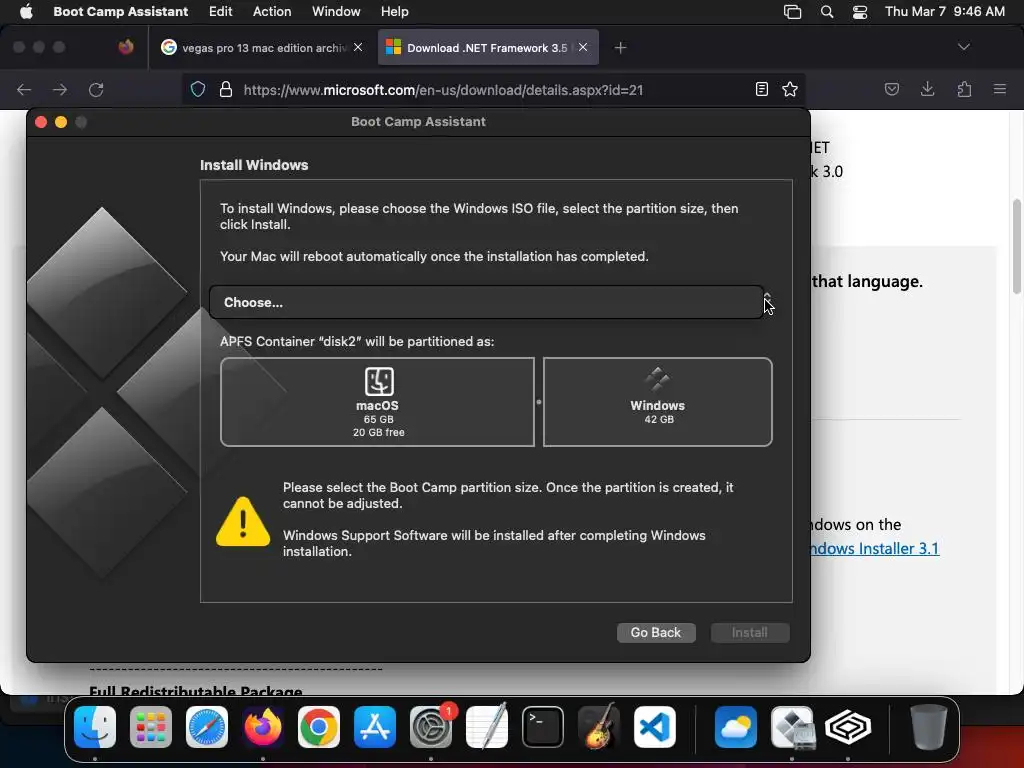Launch Terminal from the Dock
The width and height of the screenshot is (1024, 768).
point(543,727)
